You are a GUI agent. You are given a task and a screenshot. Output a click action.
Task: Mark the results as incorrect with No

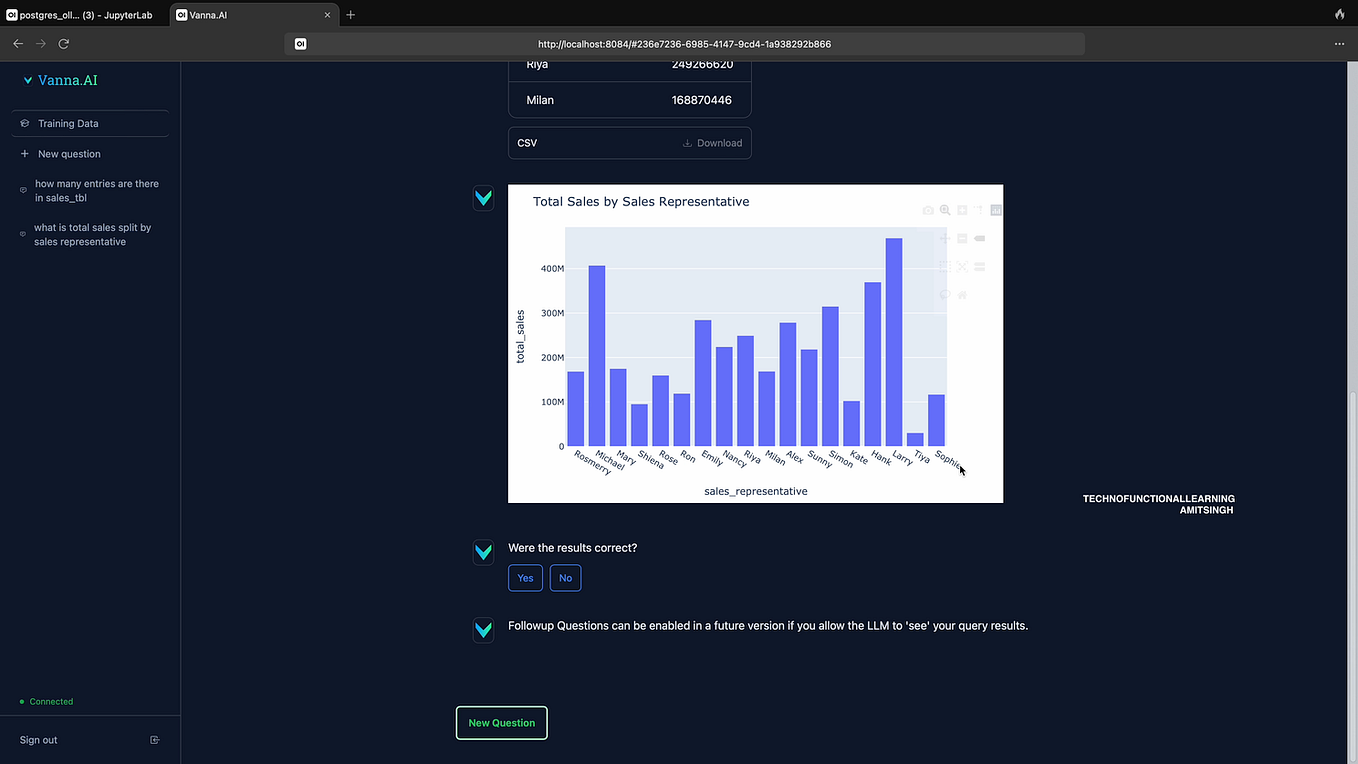pos(565,578)
